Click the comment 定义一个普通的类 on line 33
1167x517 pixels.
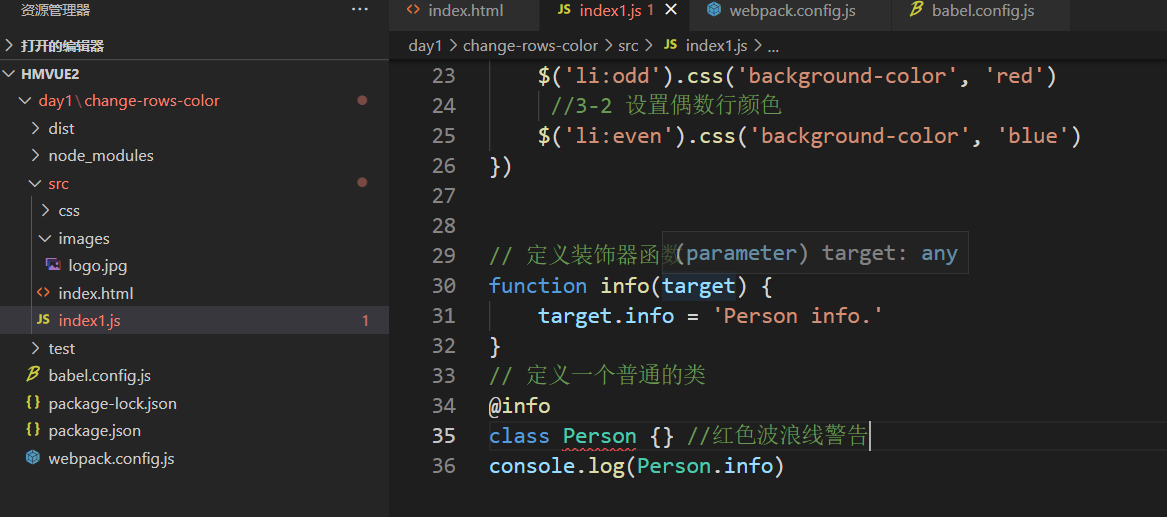597,376
